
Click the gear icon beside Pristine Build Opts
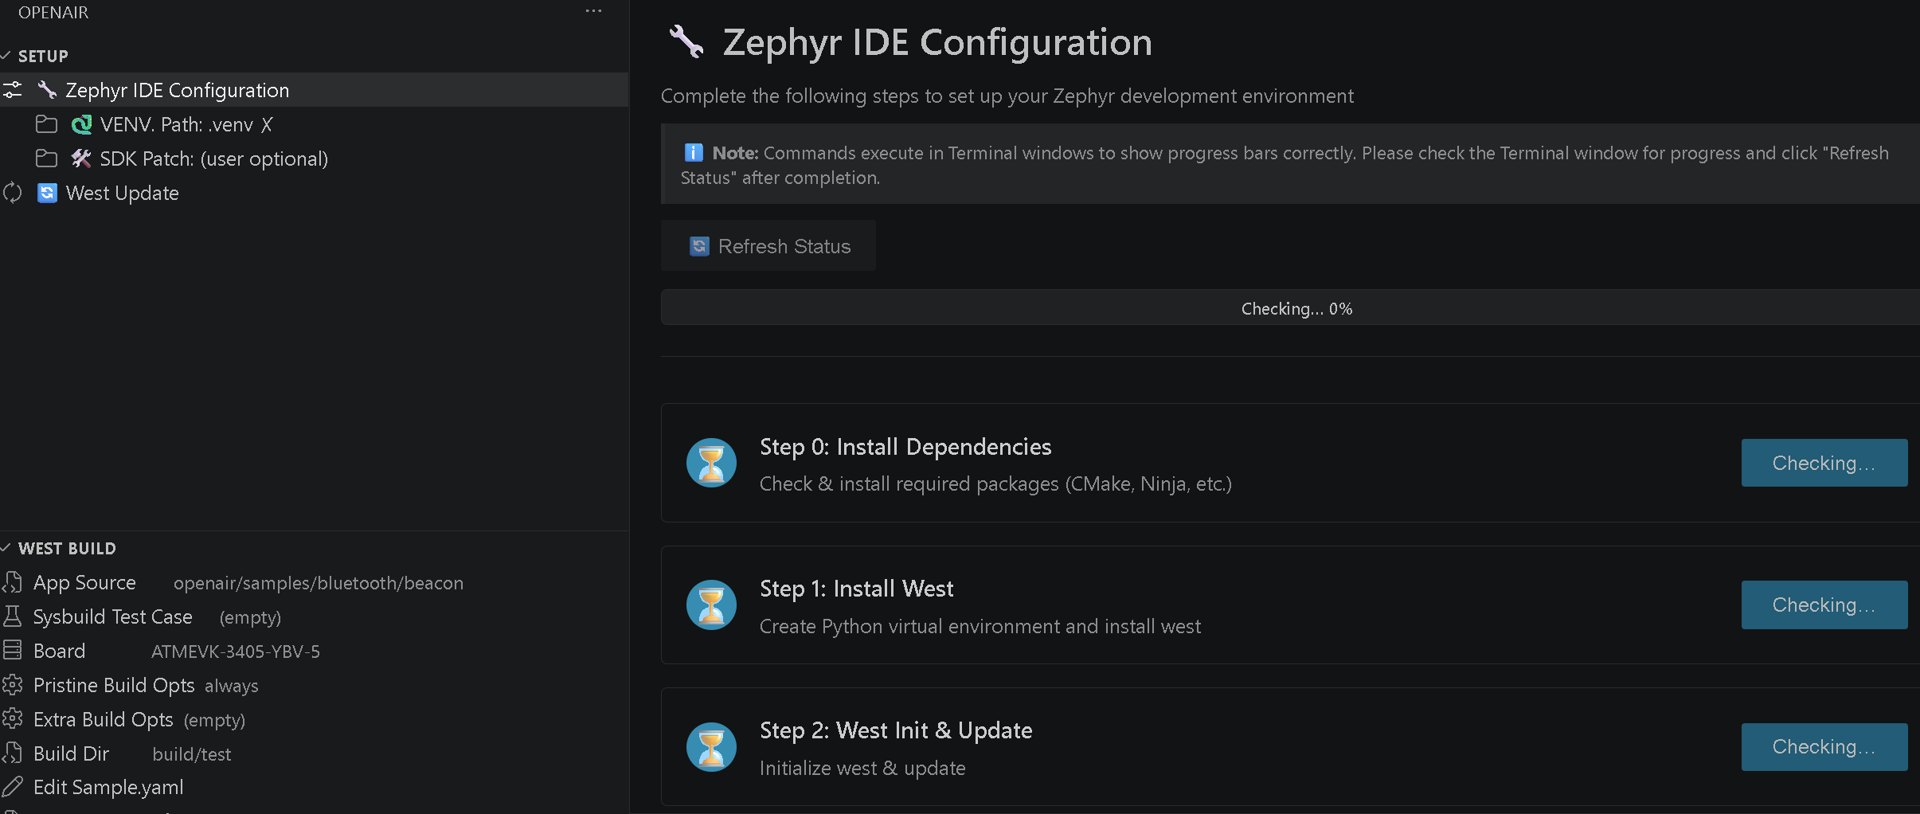(12, 685)
